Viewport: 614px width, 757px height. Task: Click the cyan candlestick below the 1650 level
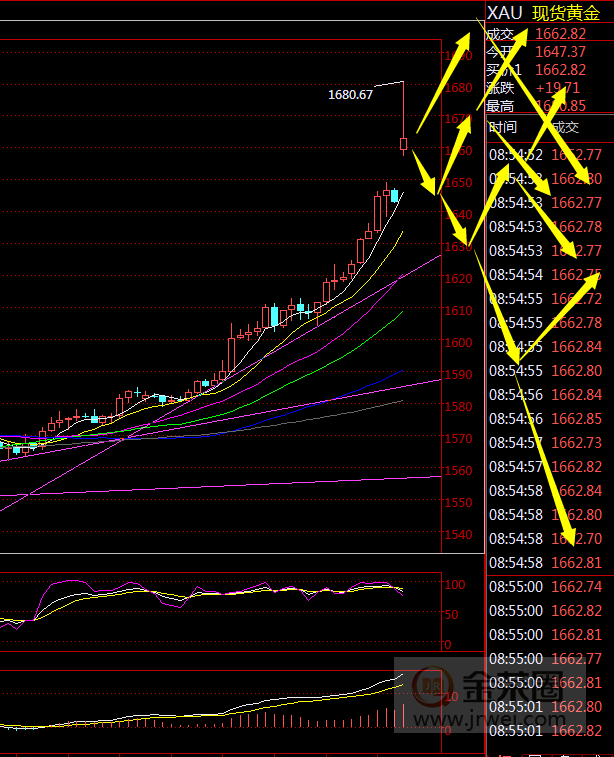tap(394, 195)
